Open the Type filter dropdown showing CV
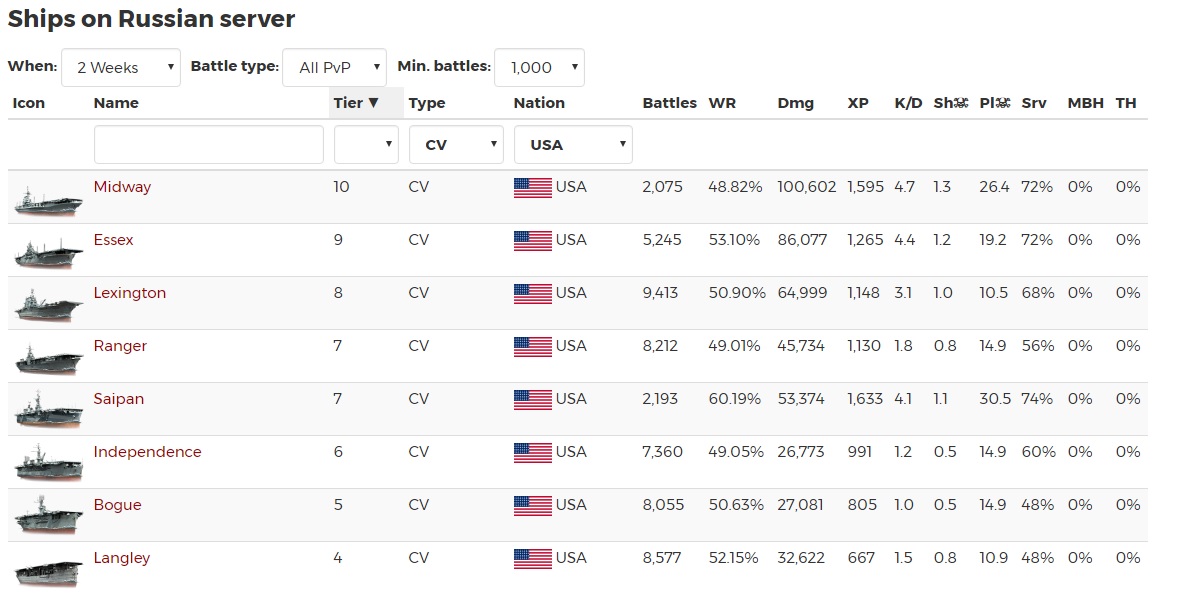The height and width of the screenshot is (606, 1179). 456,145
